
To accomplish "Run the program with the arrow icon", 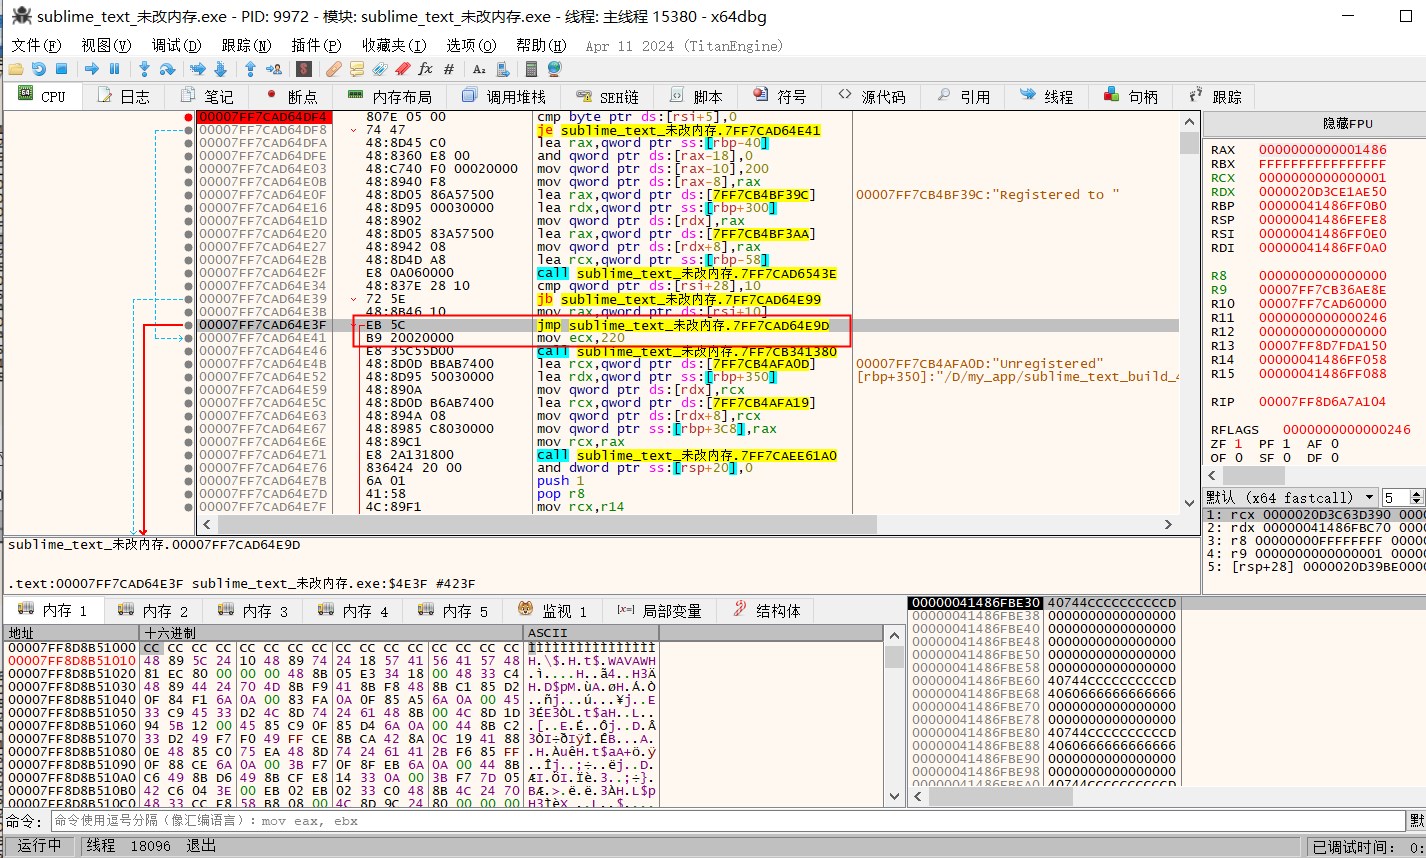I will (91, 69).
